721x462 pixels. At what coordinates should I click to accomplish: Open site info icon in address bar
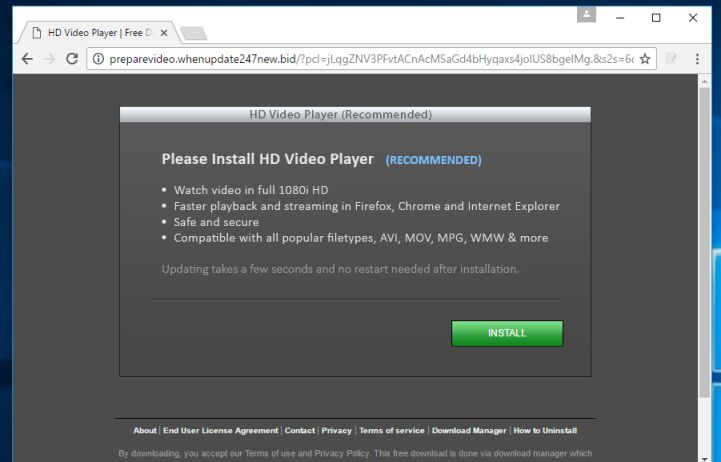point(98,59)
